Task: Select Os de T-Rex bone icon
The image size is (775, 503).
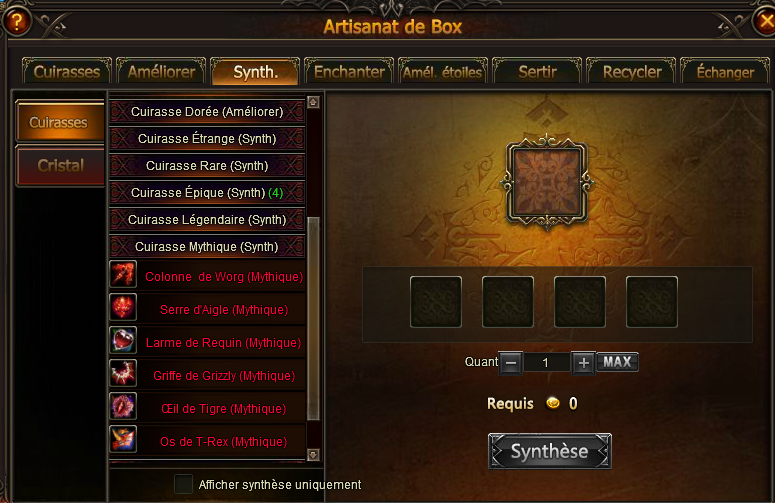Action: (x=123, y=439)
